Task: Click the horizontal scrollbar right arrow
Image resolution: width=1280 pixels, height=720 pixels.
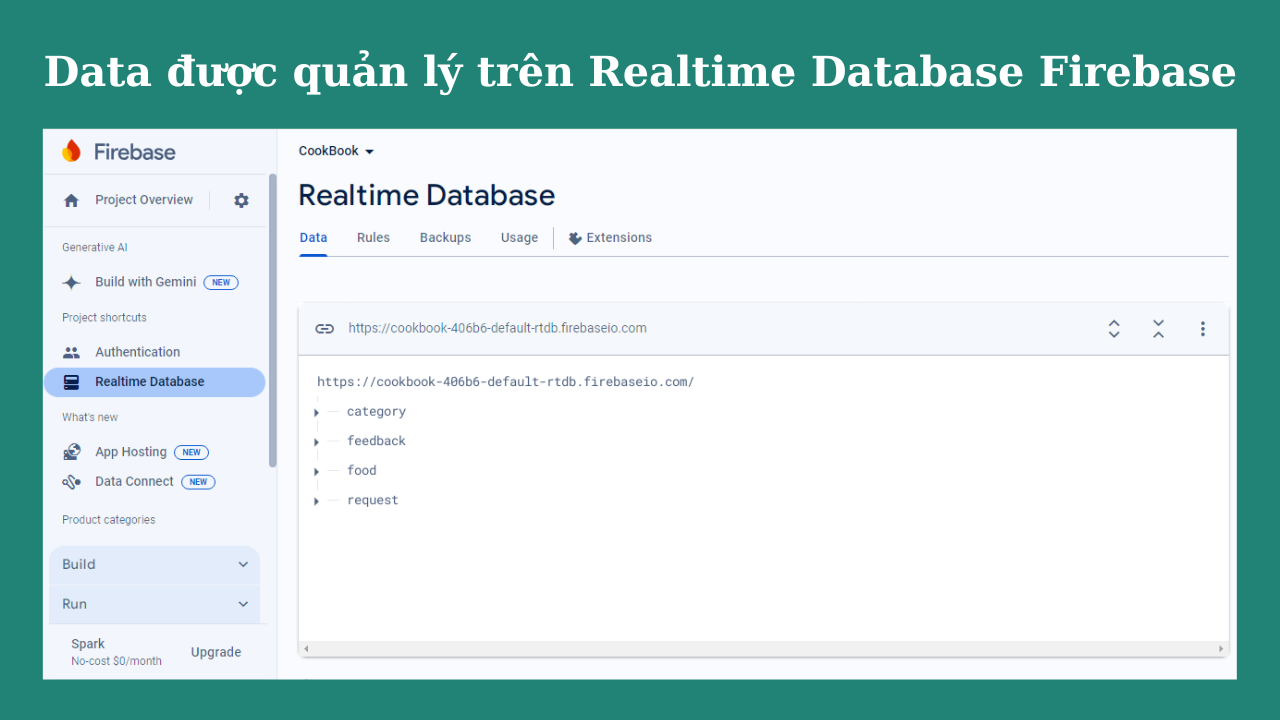Action: [x=1221, y=649]
